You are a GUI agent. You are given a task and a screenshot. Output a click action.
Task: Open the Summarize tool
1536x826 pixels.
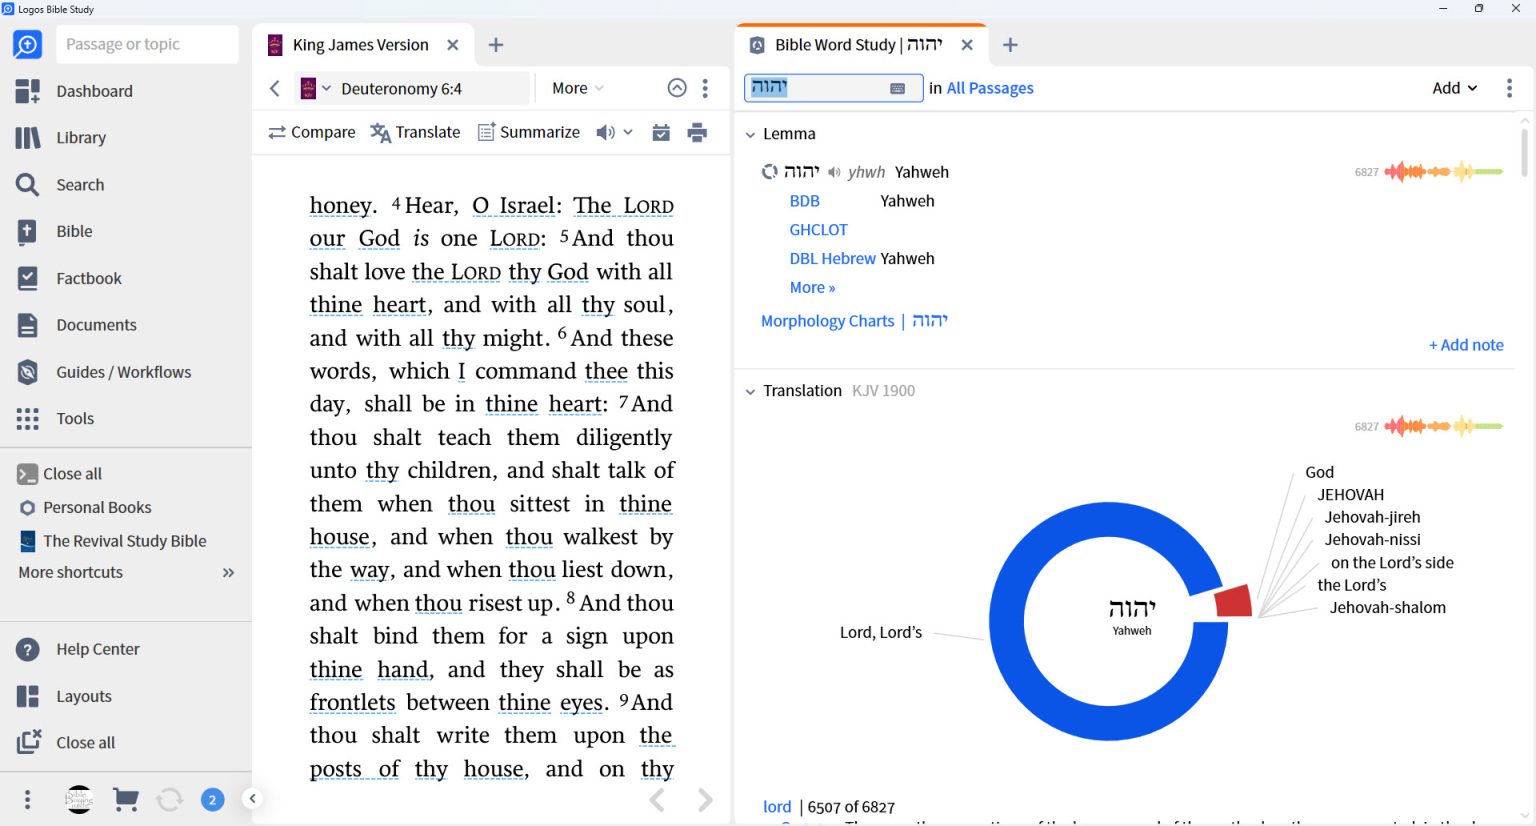pyautogui.click(x=528, y=131)
